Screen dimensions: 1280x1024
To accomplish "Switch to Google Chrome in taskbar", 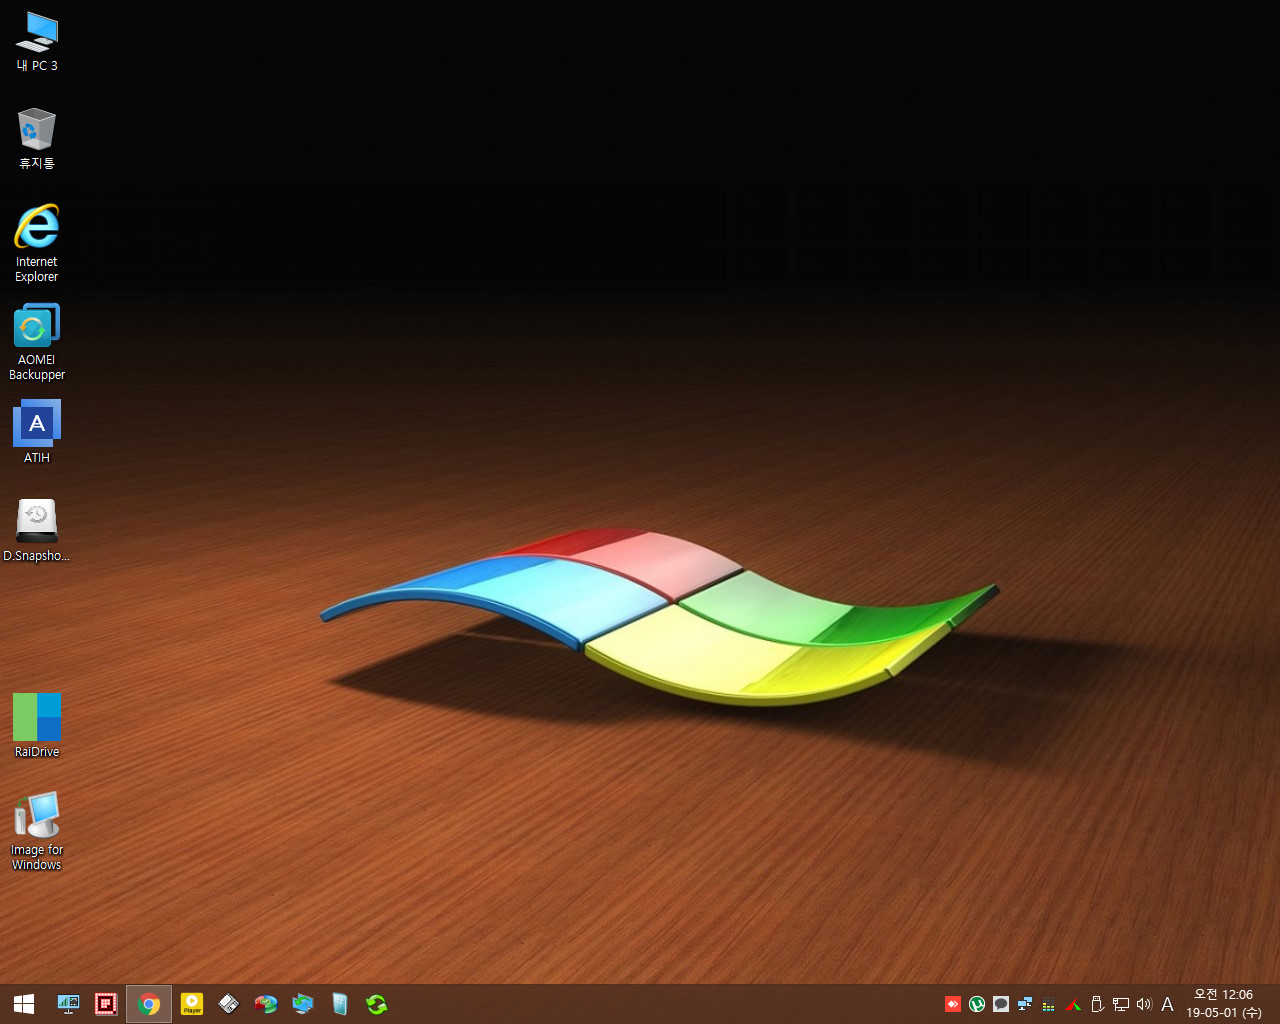I will pyautogui.click(x=149, y=1004).
